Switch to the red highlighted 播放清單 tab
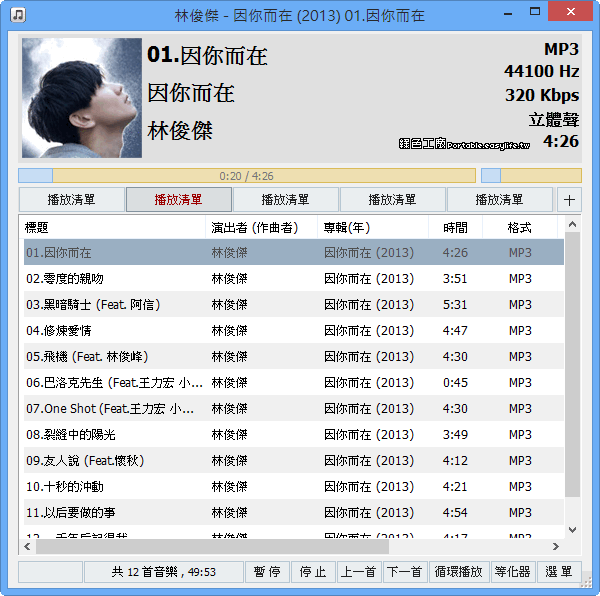The height and width of the screenshot is (596, 600). pyautogui.click(x=178, y=199)
